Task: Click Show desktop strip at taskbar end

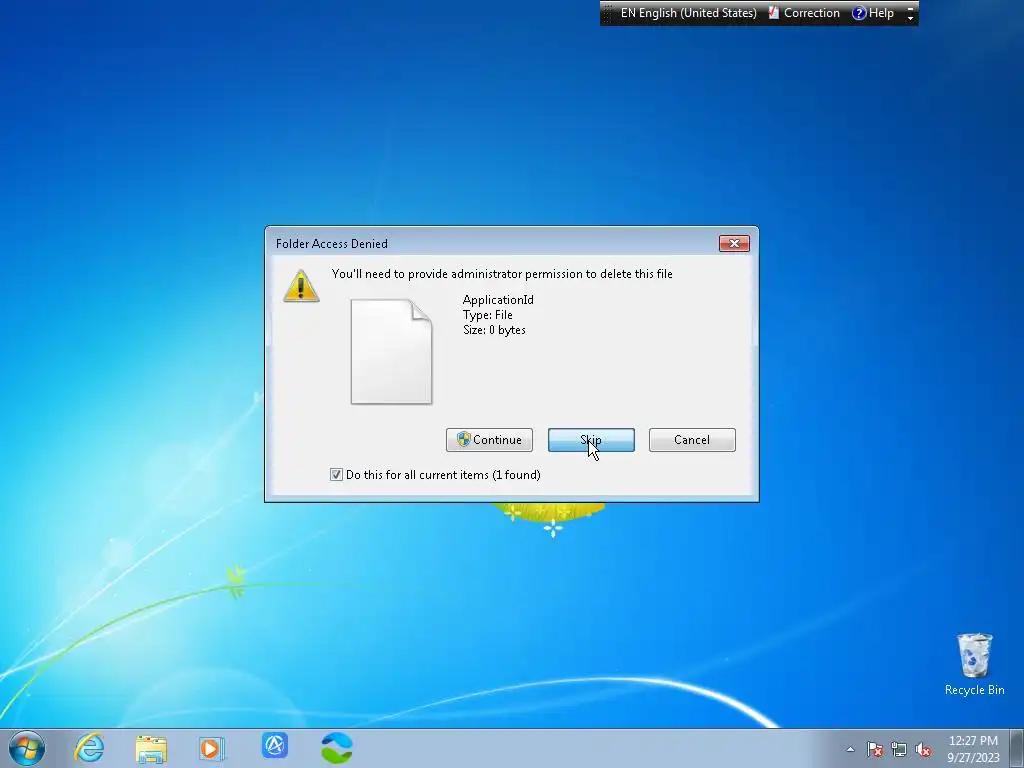Action: pyautogui.click(x=1017, y=748)
